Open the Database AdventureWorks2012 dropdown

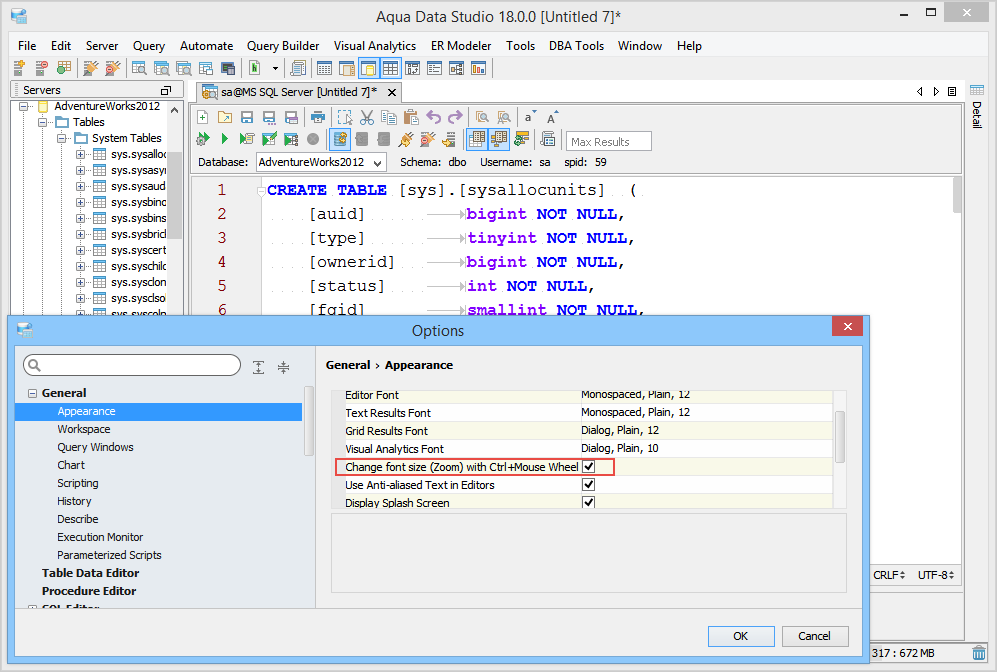pyautogui.click(x=377, y=162)
